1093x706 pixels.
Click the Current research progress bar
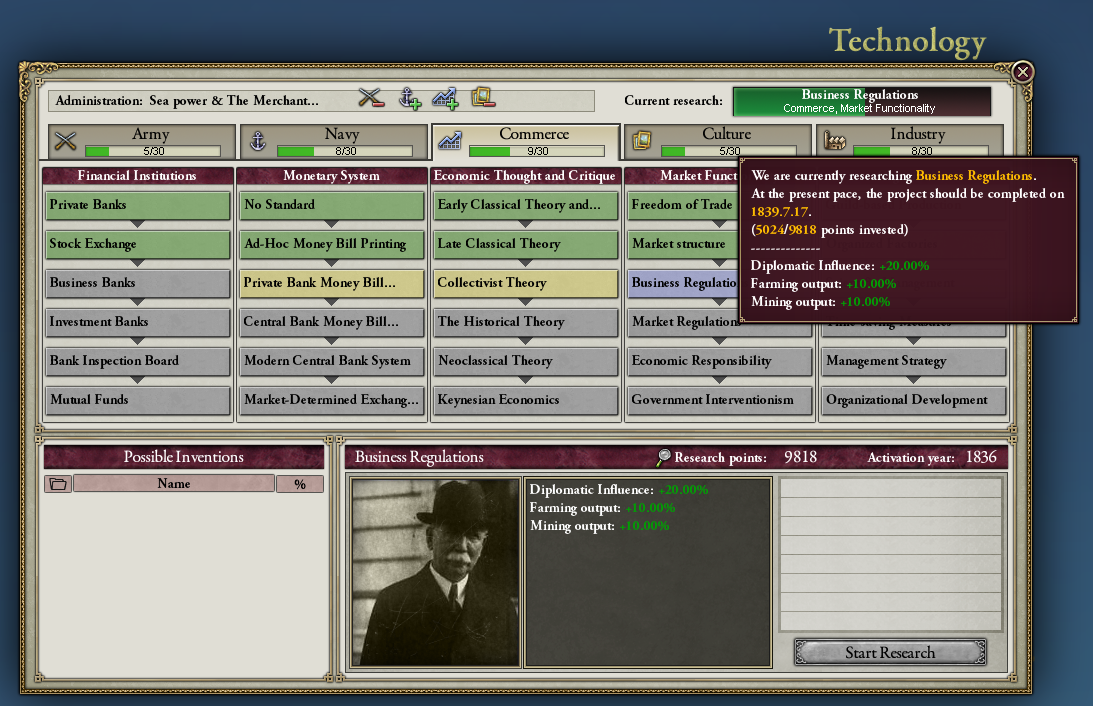point(862,101)
